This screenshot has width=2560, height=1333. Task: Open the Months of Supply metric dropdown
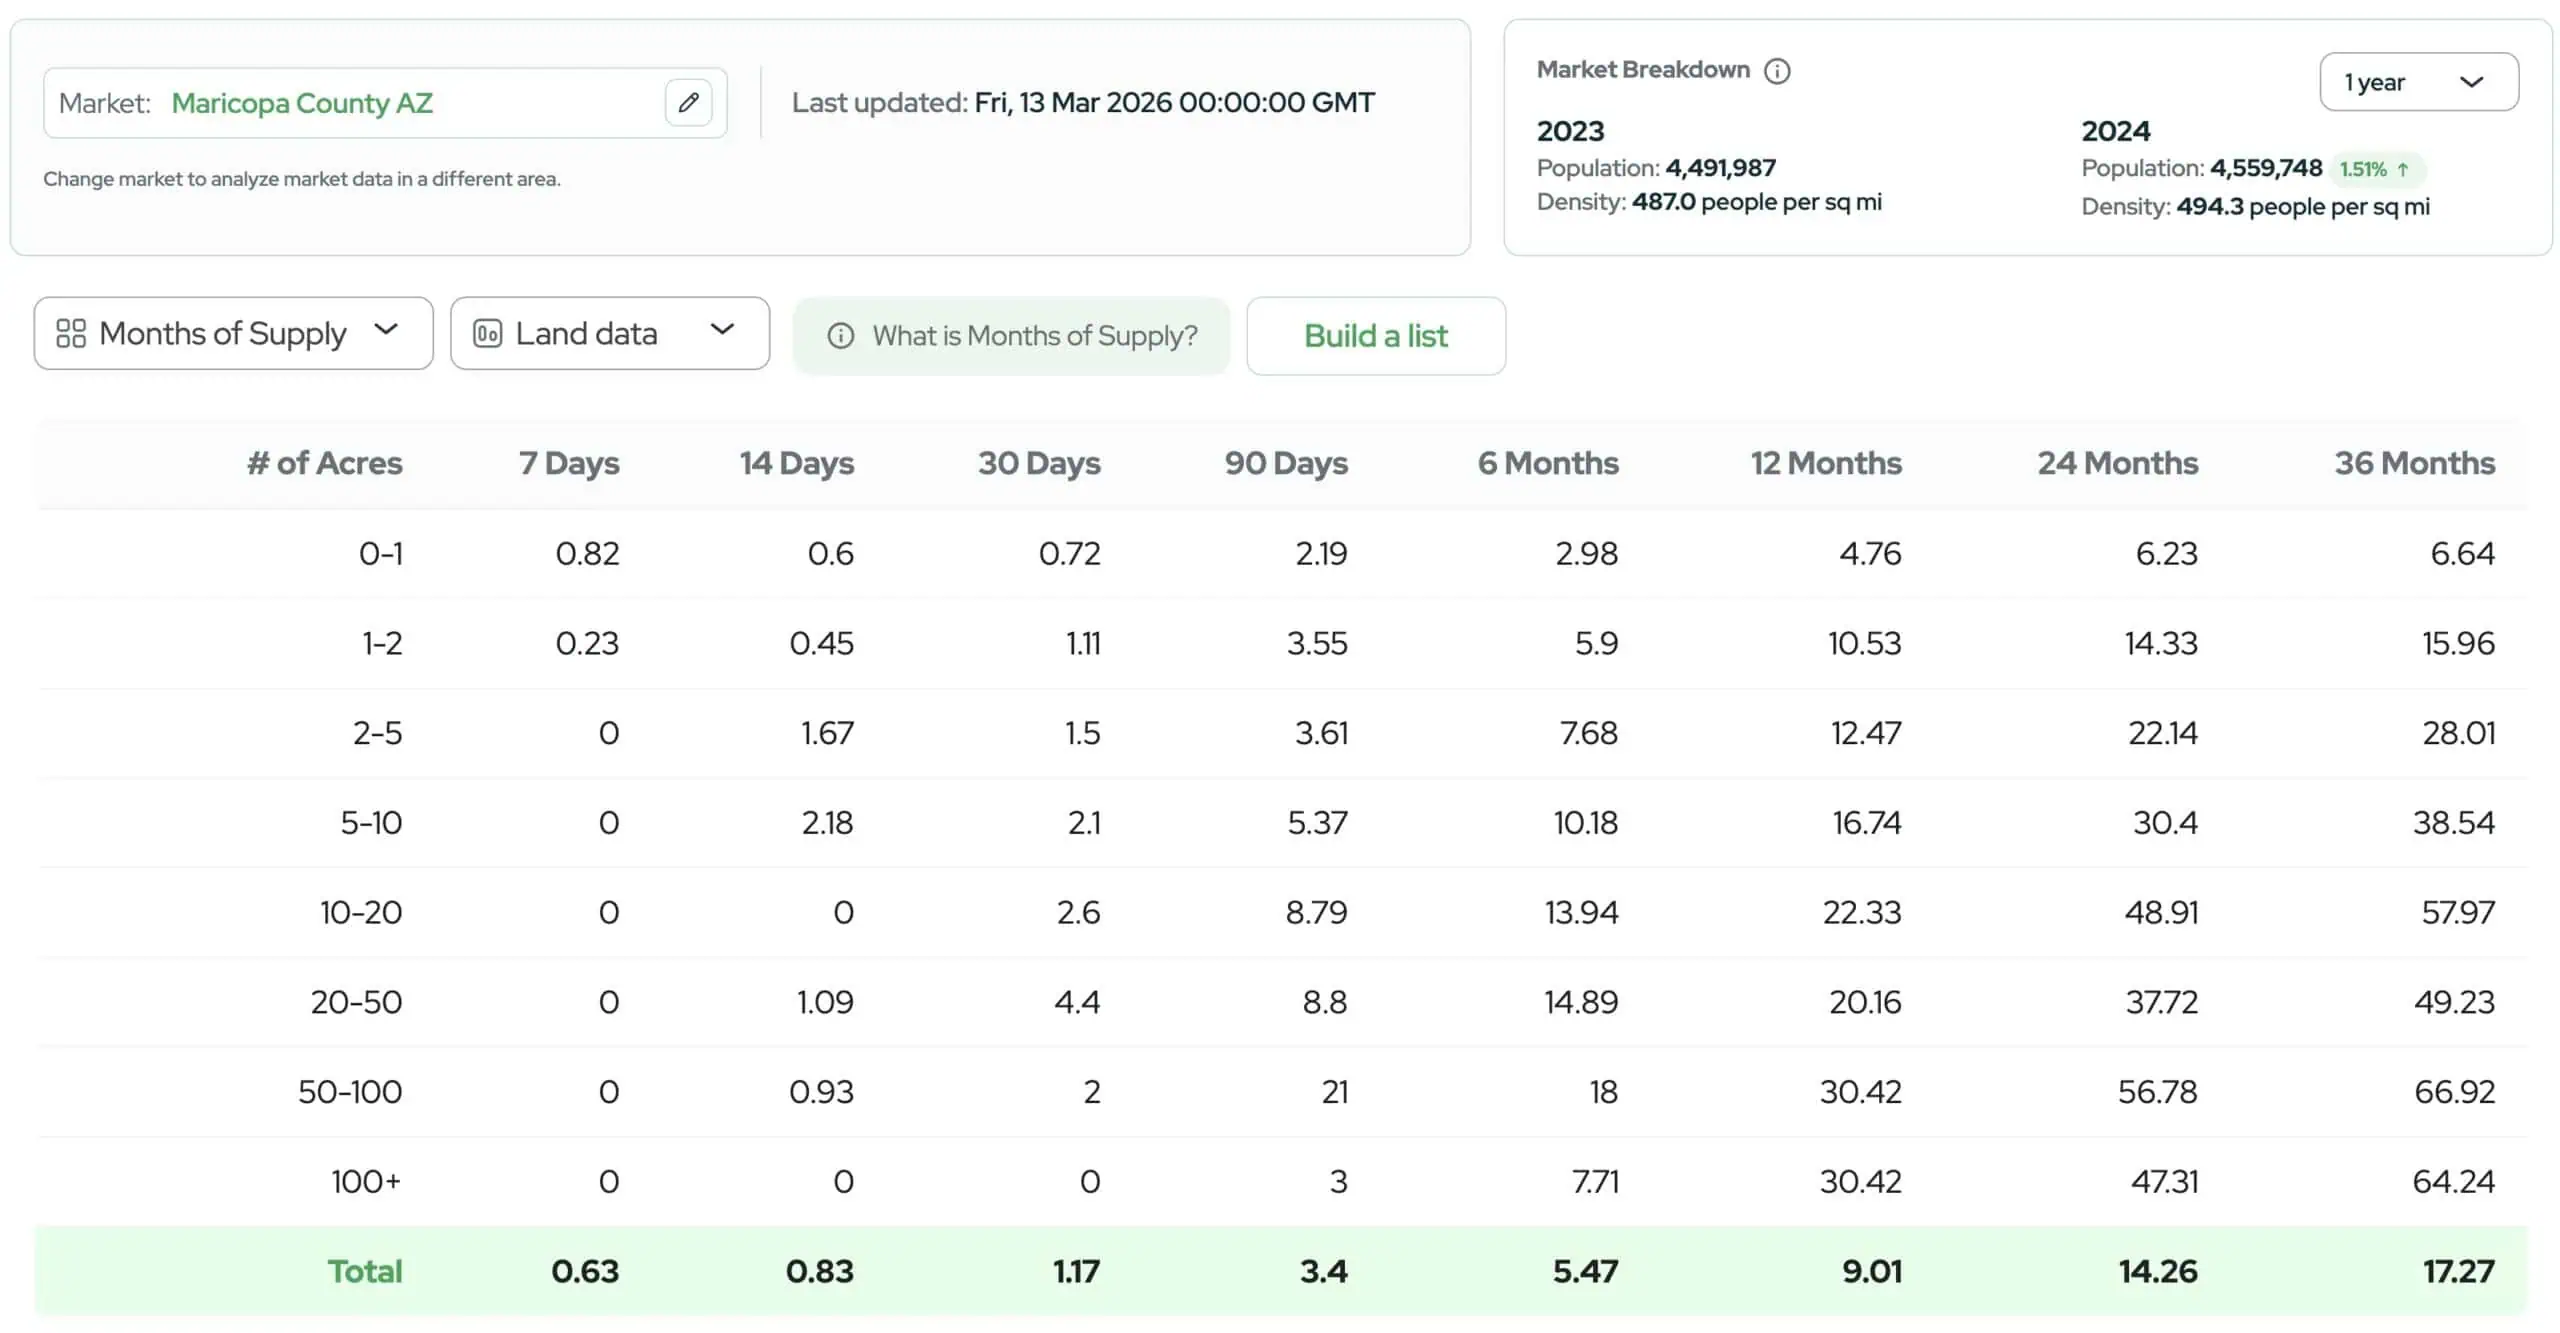coord(233,334)
